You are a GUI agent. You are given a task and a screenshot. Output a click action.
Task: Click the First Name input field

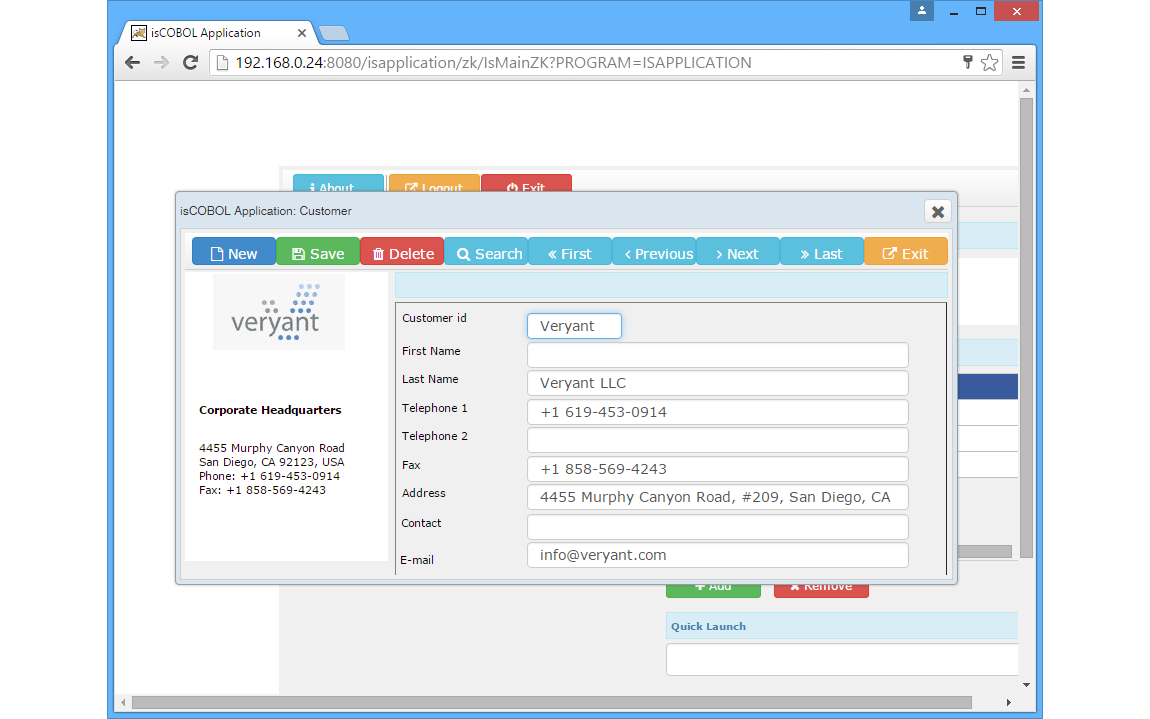(717, 355)
